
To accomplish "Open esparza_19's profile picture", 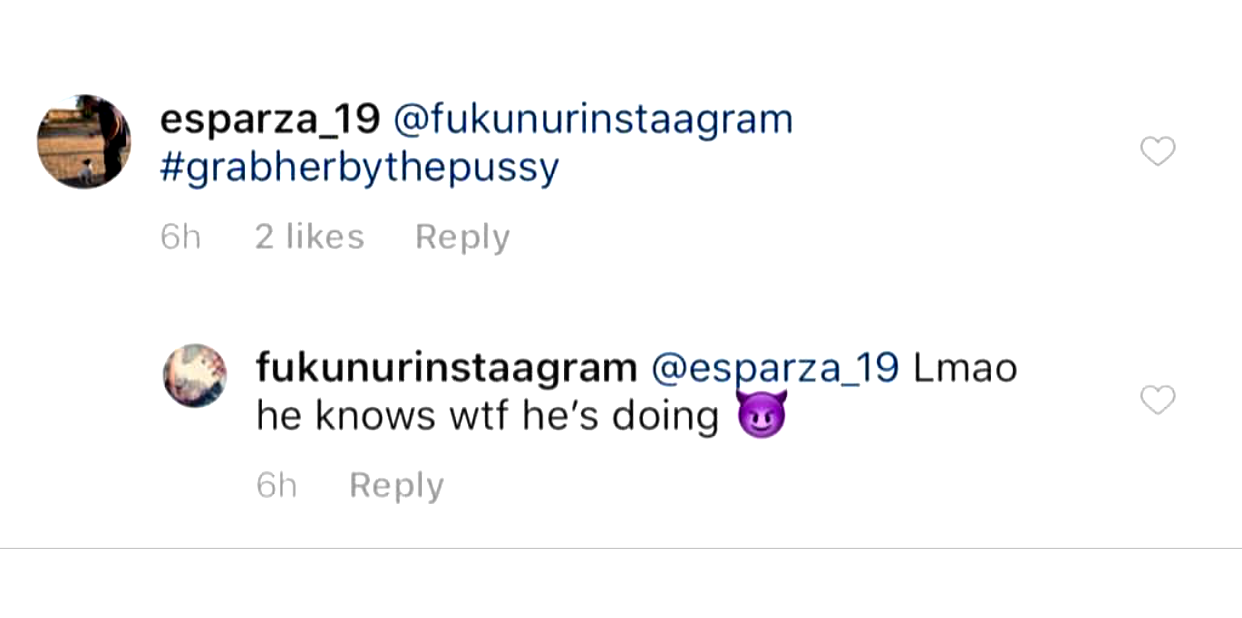I will pyautogui.click(x=84, y=141).
